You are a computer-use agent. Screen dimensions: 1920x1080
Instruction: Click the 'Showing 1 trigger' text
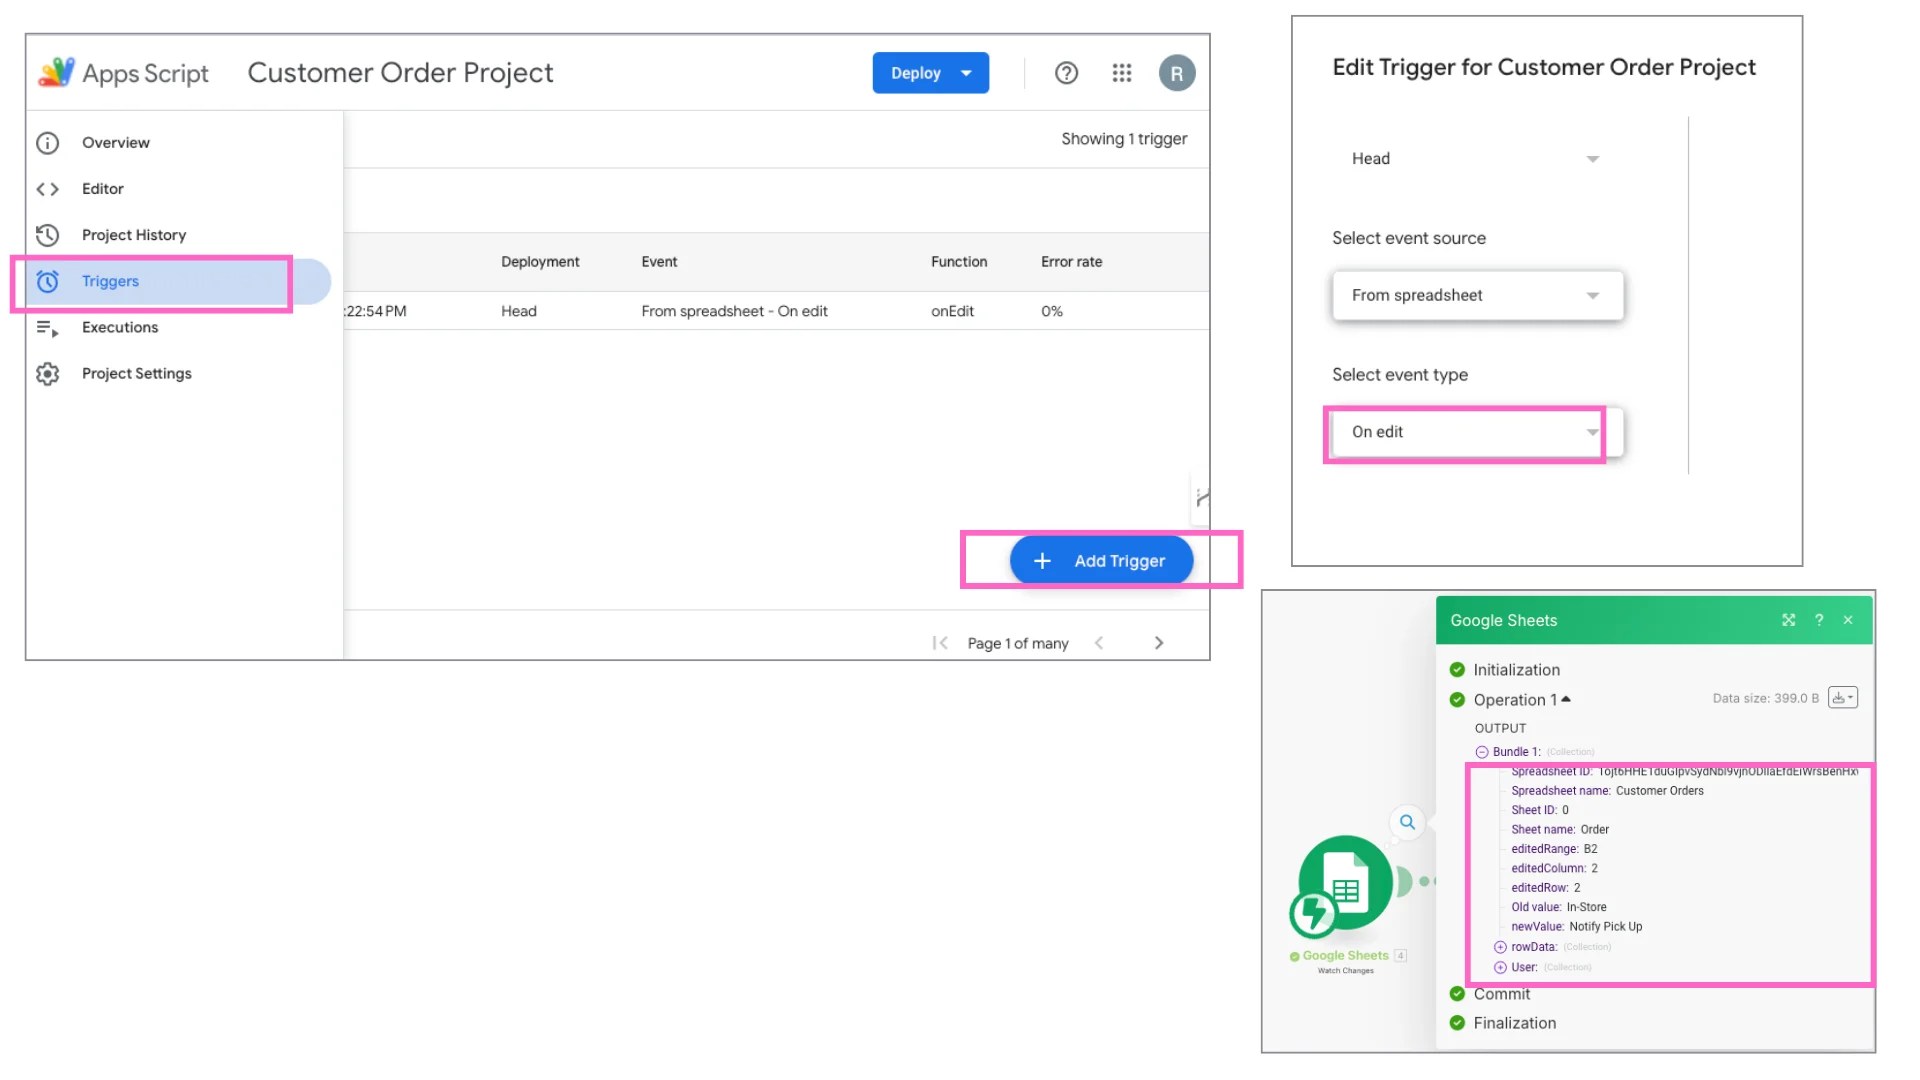pyautogui.click(x=1124, y=139)
